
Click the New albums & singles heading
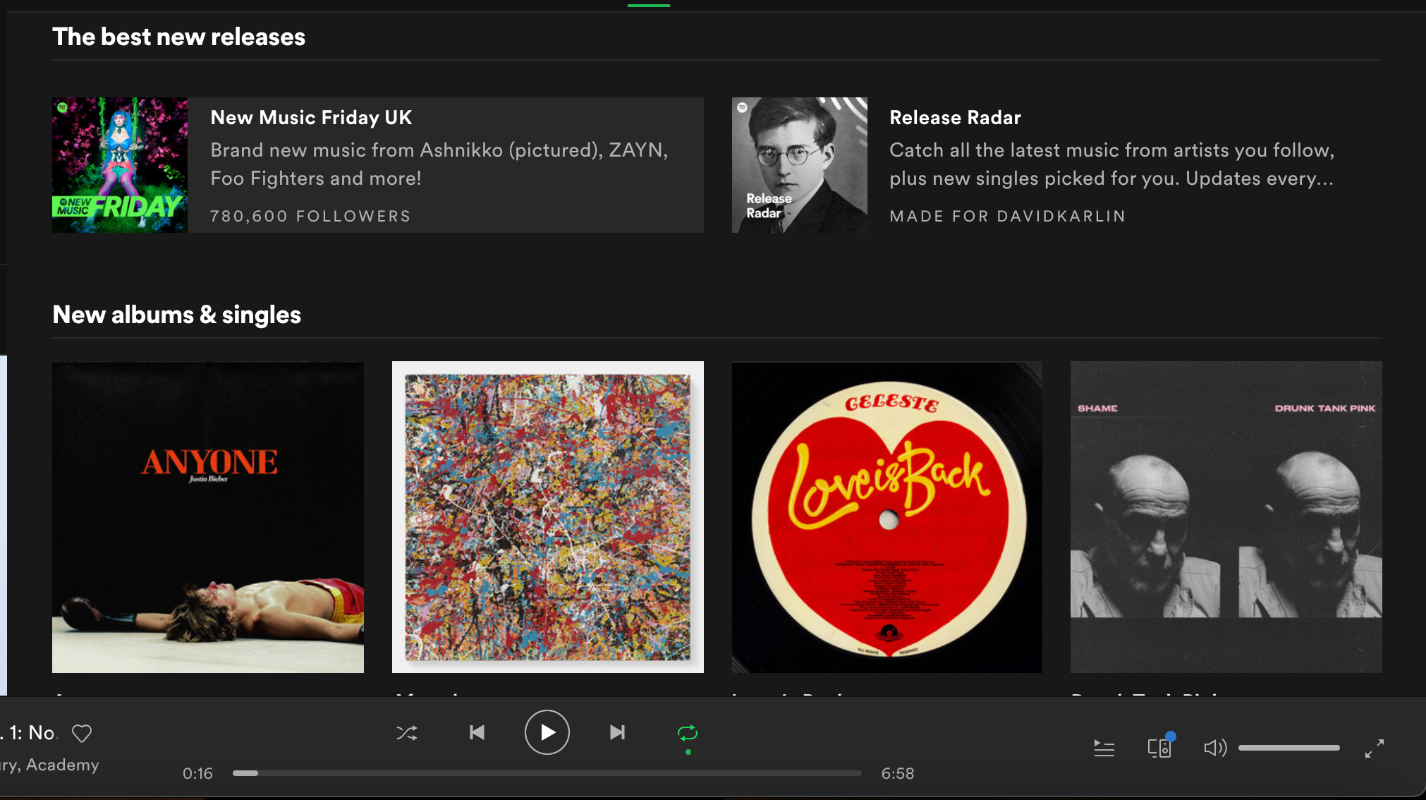click(x=177, y=314)
